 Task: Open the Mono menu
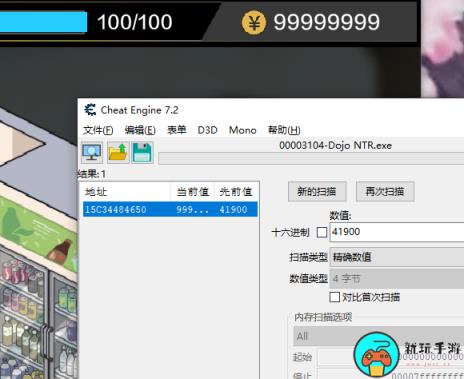243,130
